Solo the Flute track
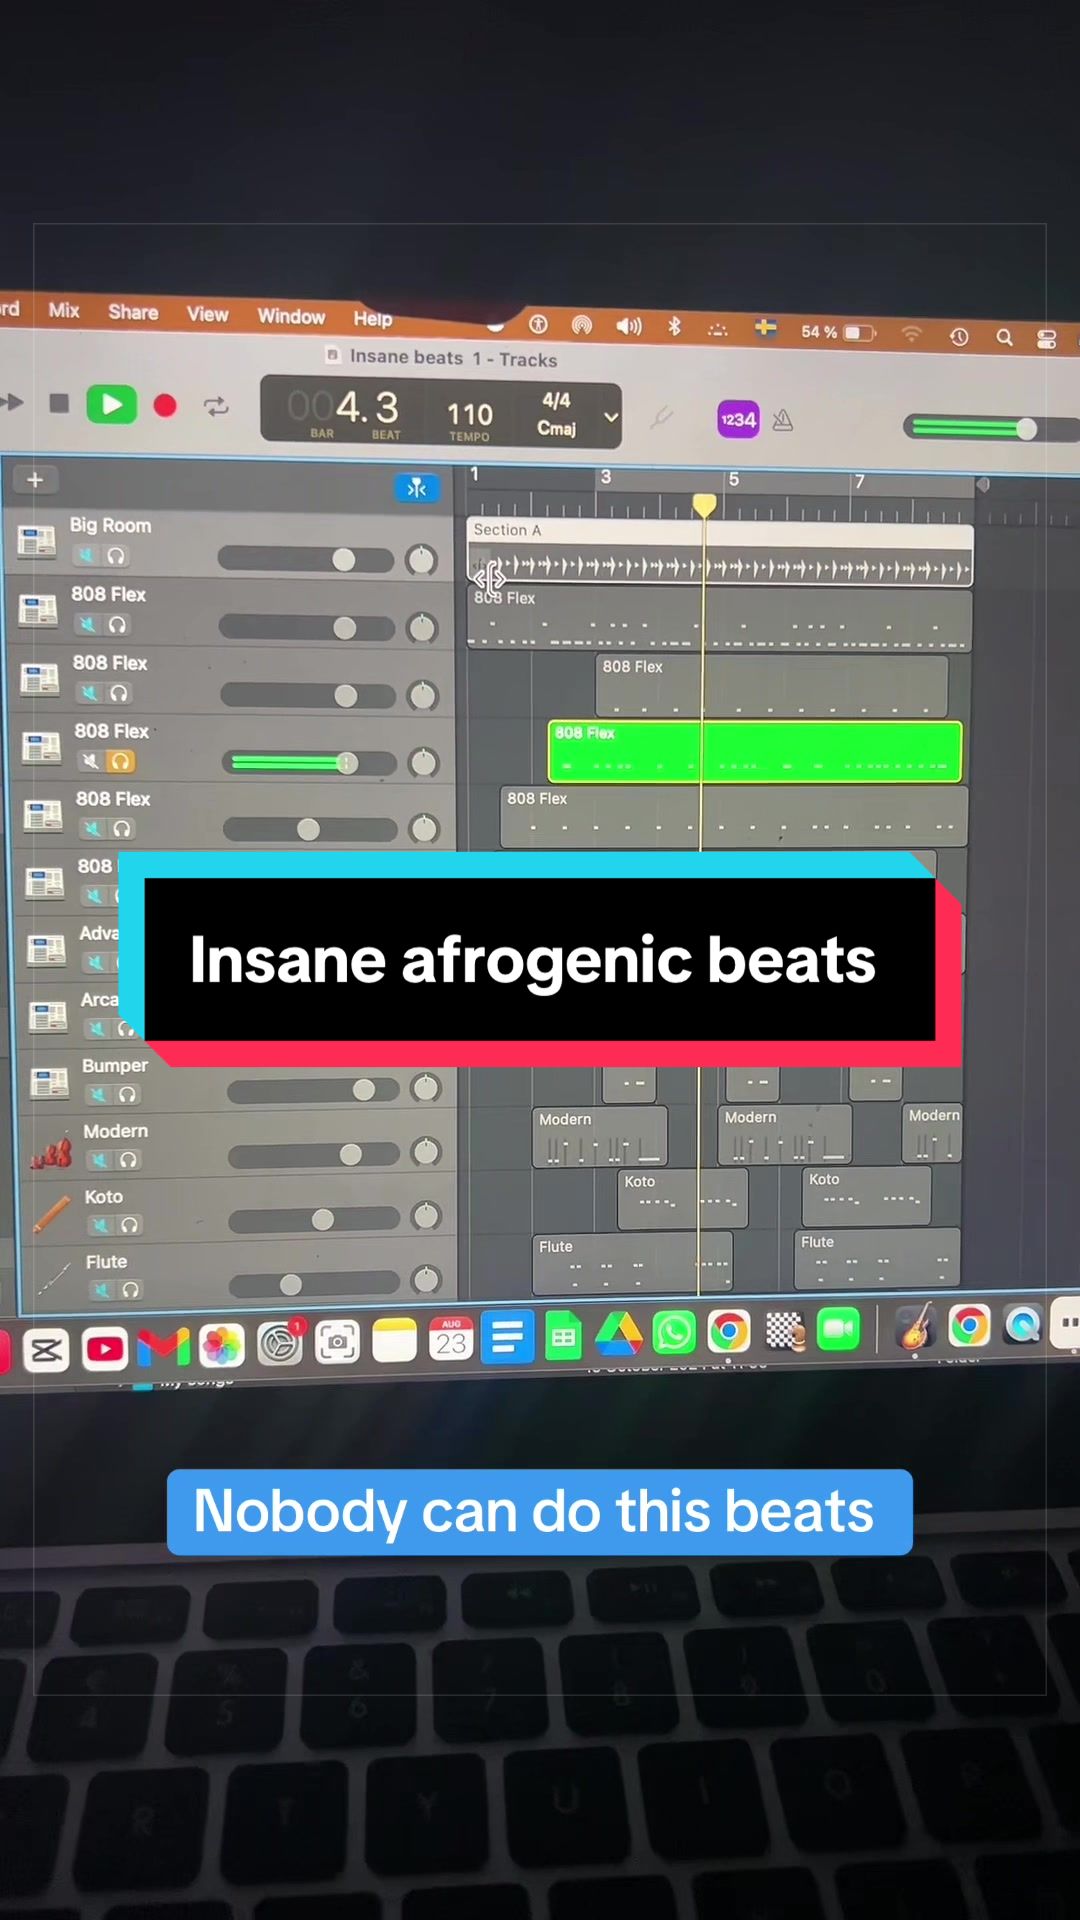 [131, 1290]
